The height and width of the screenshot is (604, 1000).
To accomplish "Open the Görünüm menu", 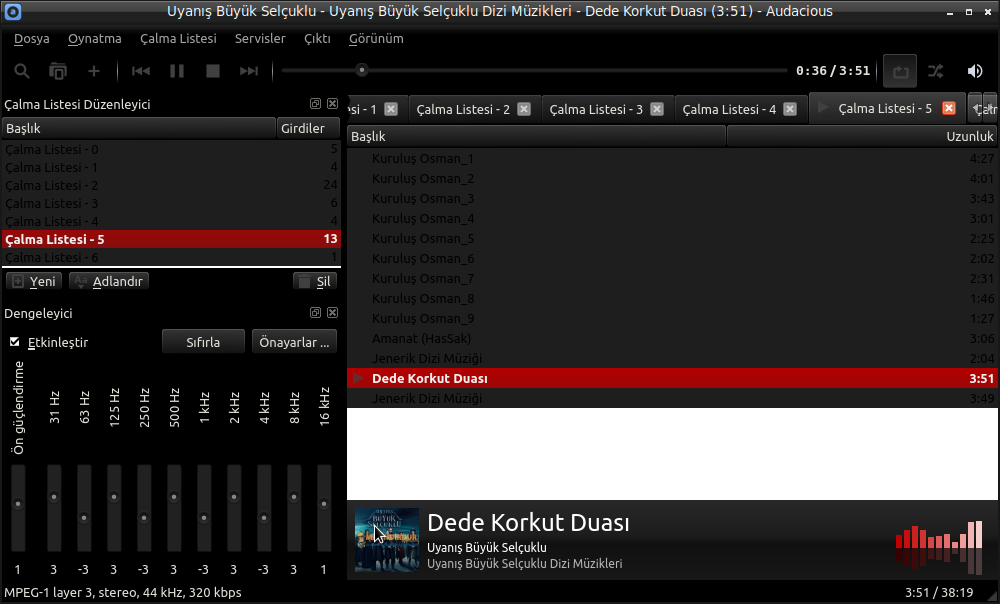I will point(376,39).
